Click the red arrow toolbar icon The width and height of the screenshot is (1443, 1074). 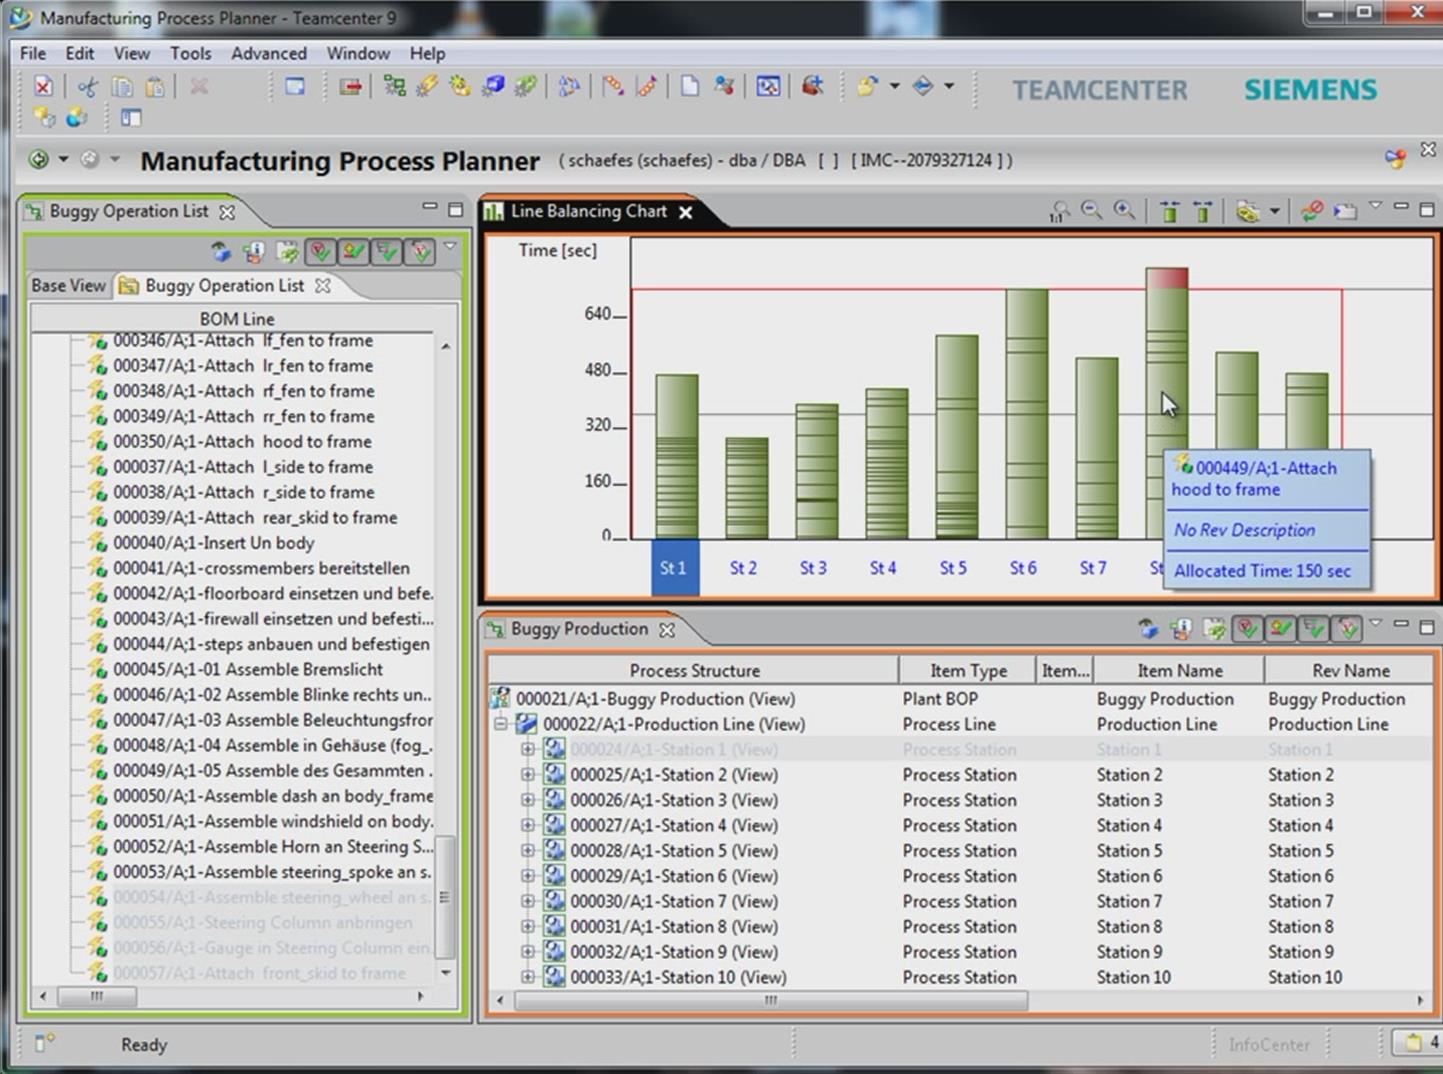coord(350,87)
